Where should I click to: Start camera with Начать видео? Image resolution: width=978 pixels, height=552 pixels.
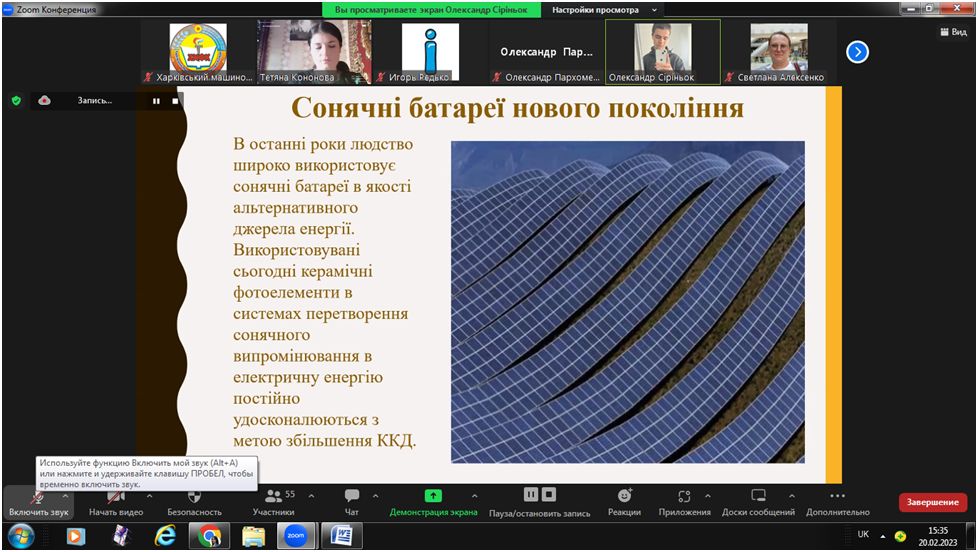(116, 504)
